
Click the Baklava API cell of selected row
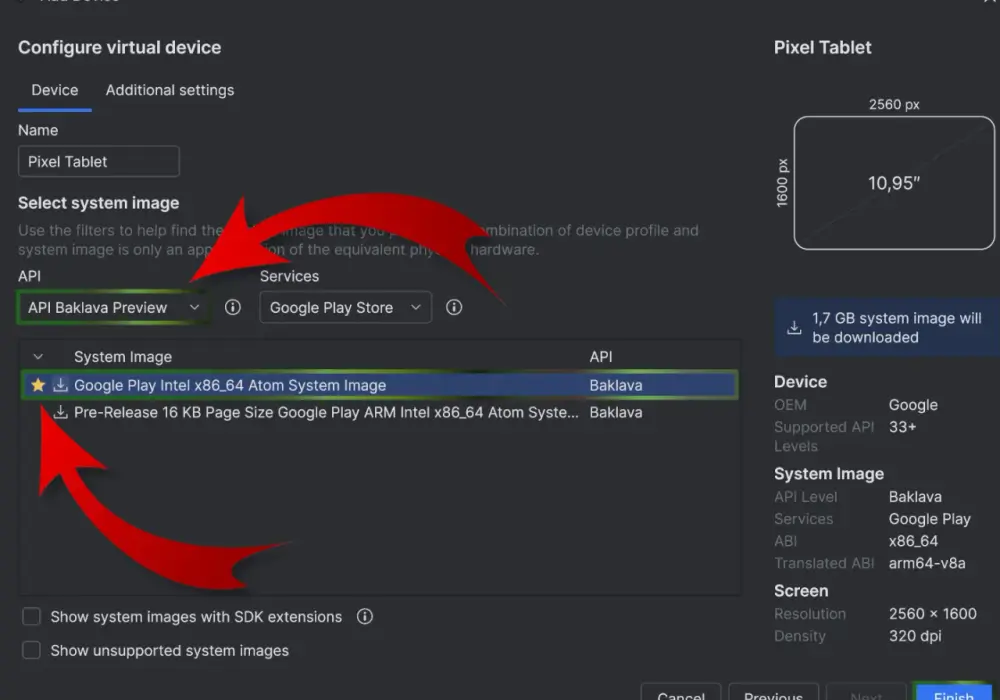coord(615,385)
